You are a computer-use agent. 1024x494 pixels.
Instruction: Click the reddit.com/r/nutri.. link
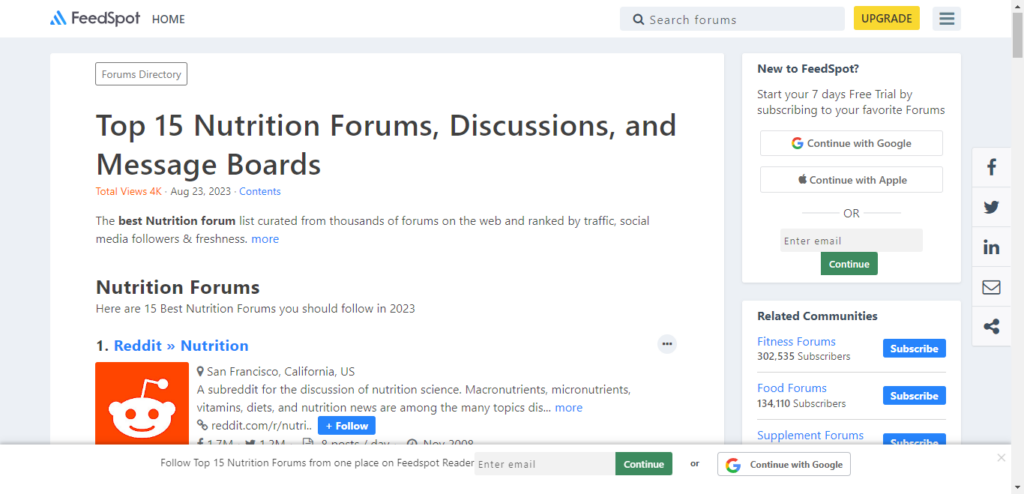(x=261, y=426)
